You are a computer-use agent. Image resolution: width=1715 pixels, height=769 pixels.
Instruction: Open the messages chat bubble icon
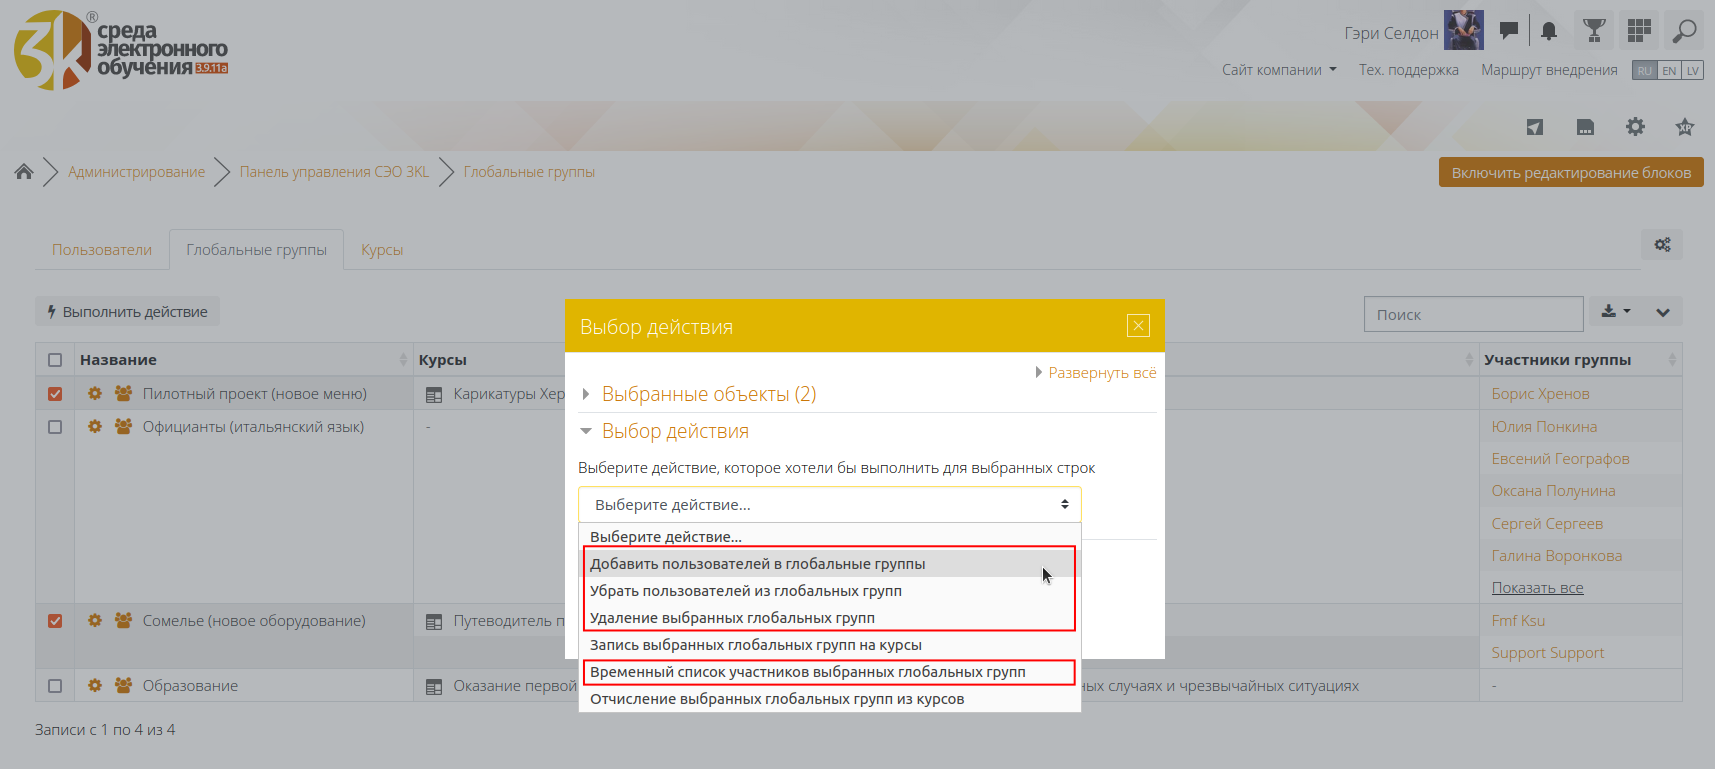click(1508, 31)
